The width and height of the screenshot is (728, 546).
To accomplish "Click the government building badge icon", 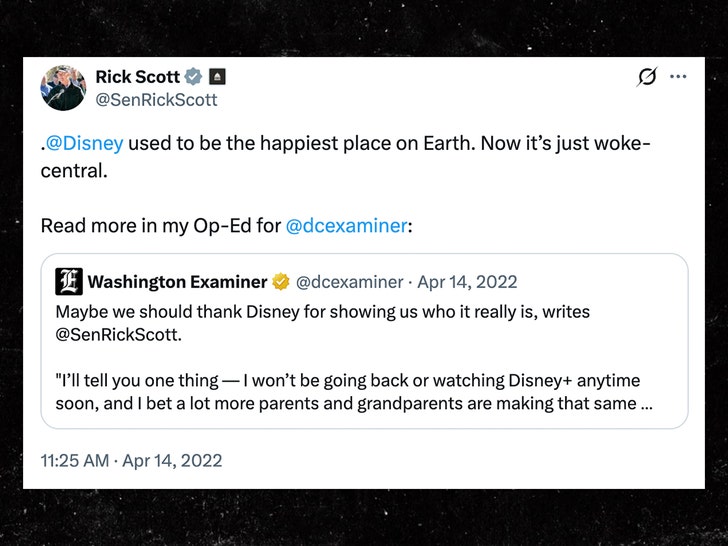I will click(219, 77).
